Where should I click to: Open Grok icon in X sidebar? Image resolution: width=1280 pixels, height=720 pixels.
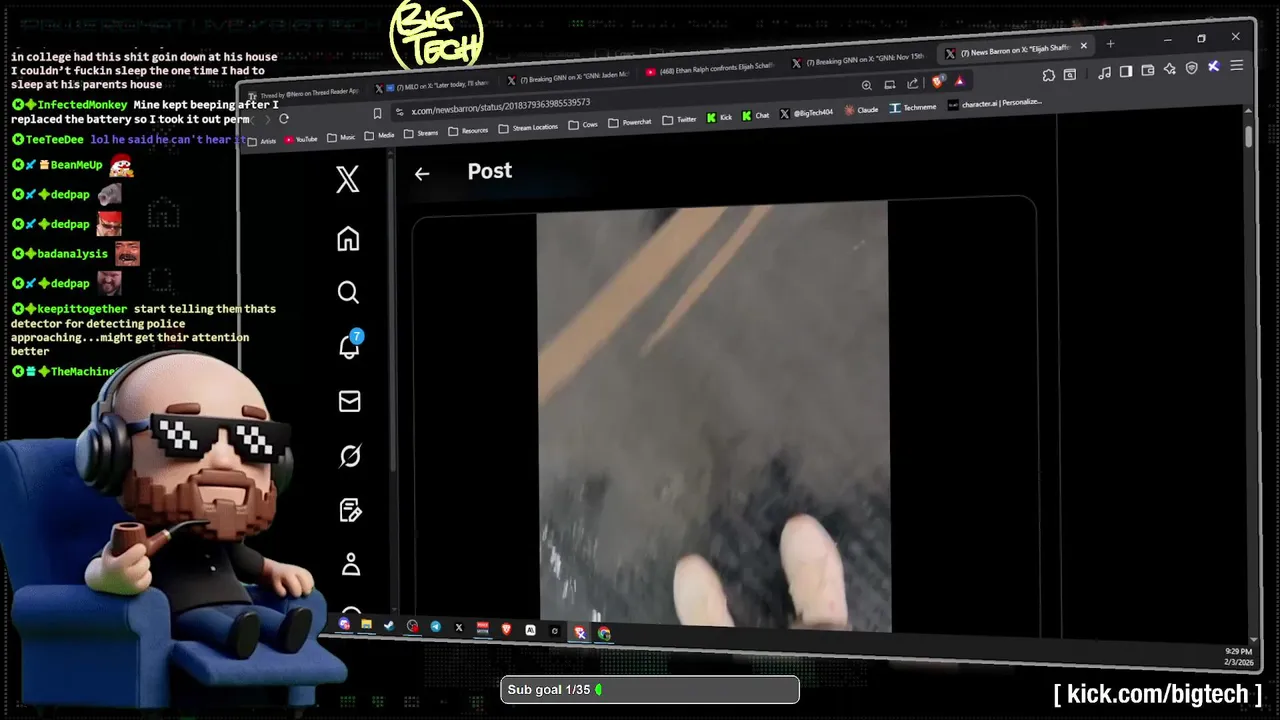pyautogui.click(x=350, y=456)
